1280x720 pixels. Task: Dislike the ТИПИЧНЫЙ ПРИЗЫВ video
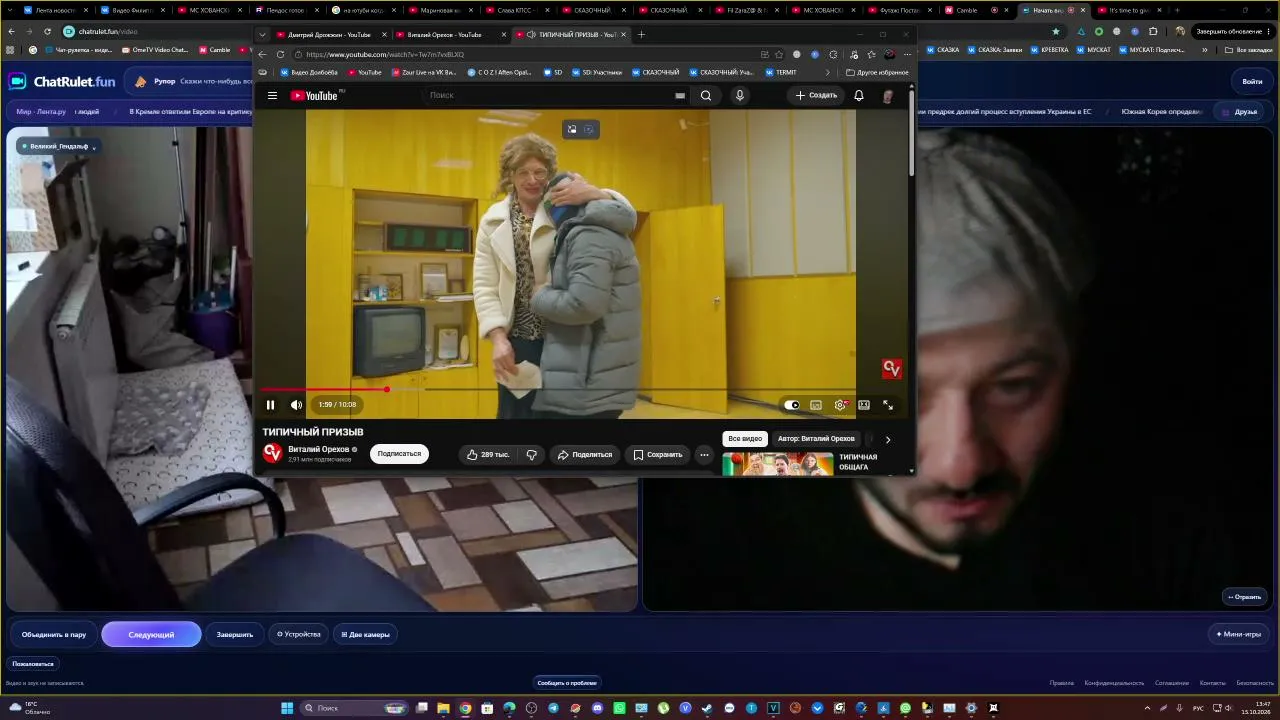pos(532,454)
